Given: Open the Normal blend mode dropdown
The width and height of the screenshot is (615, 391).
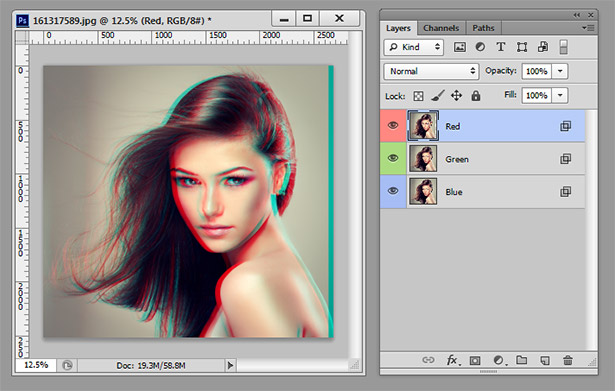Looking at the screenshot, I should (431, 71).
